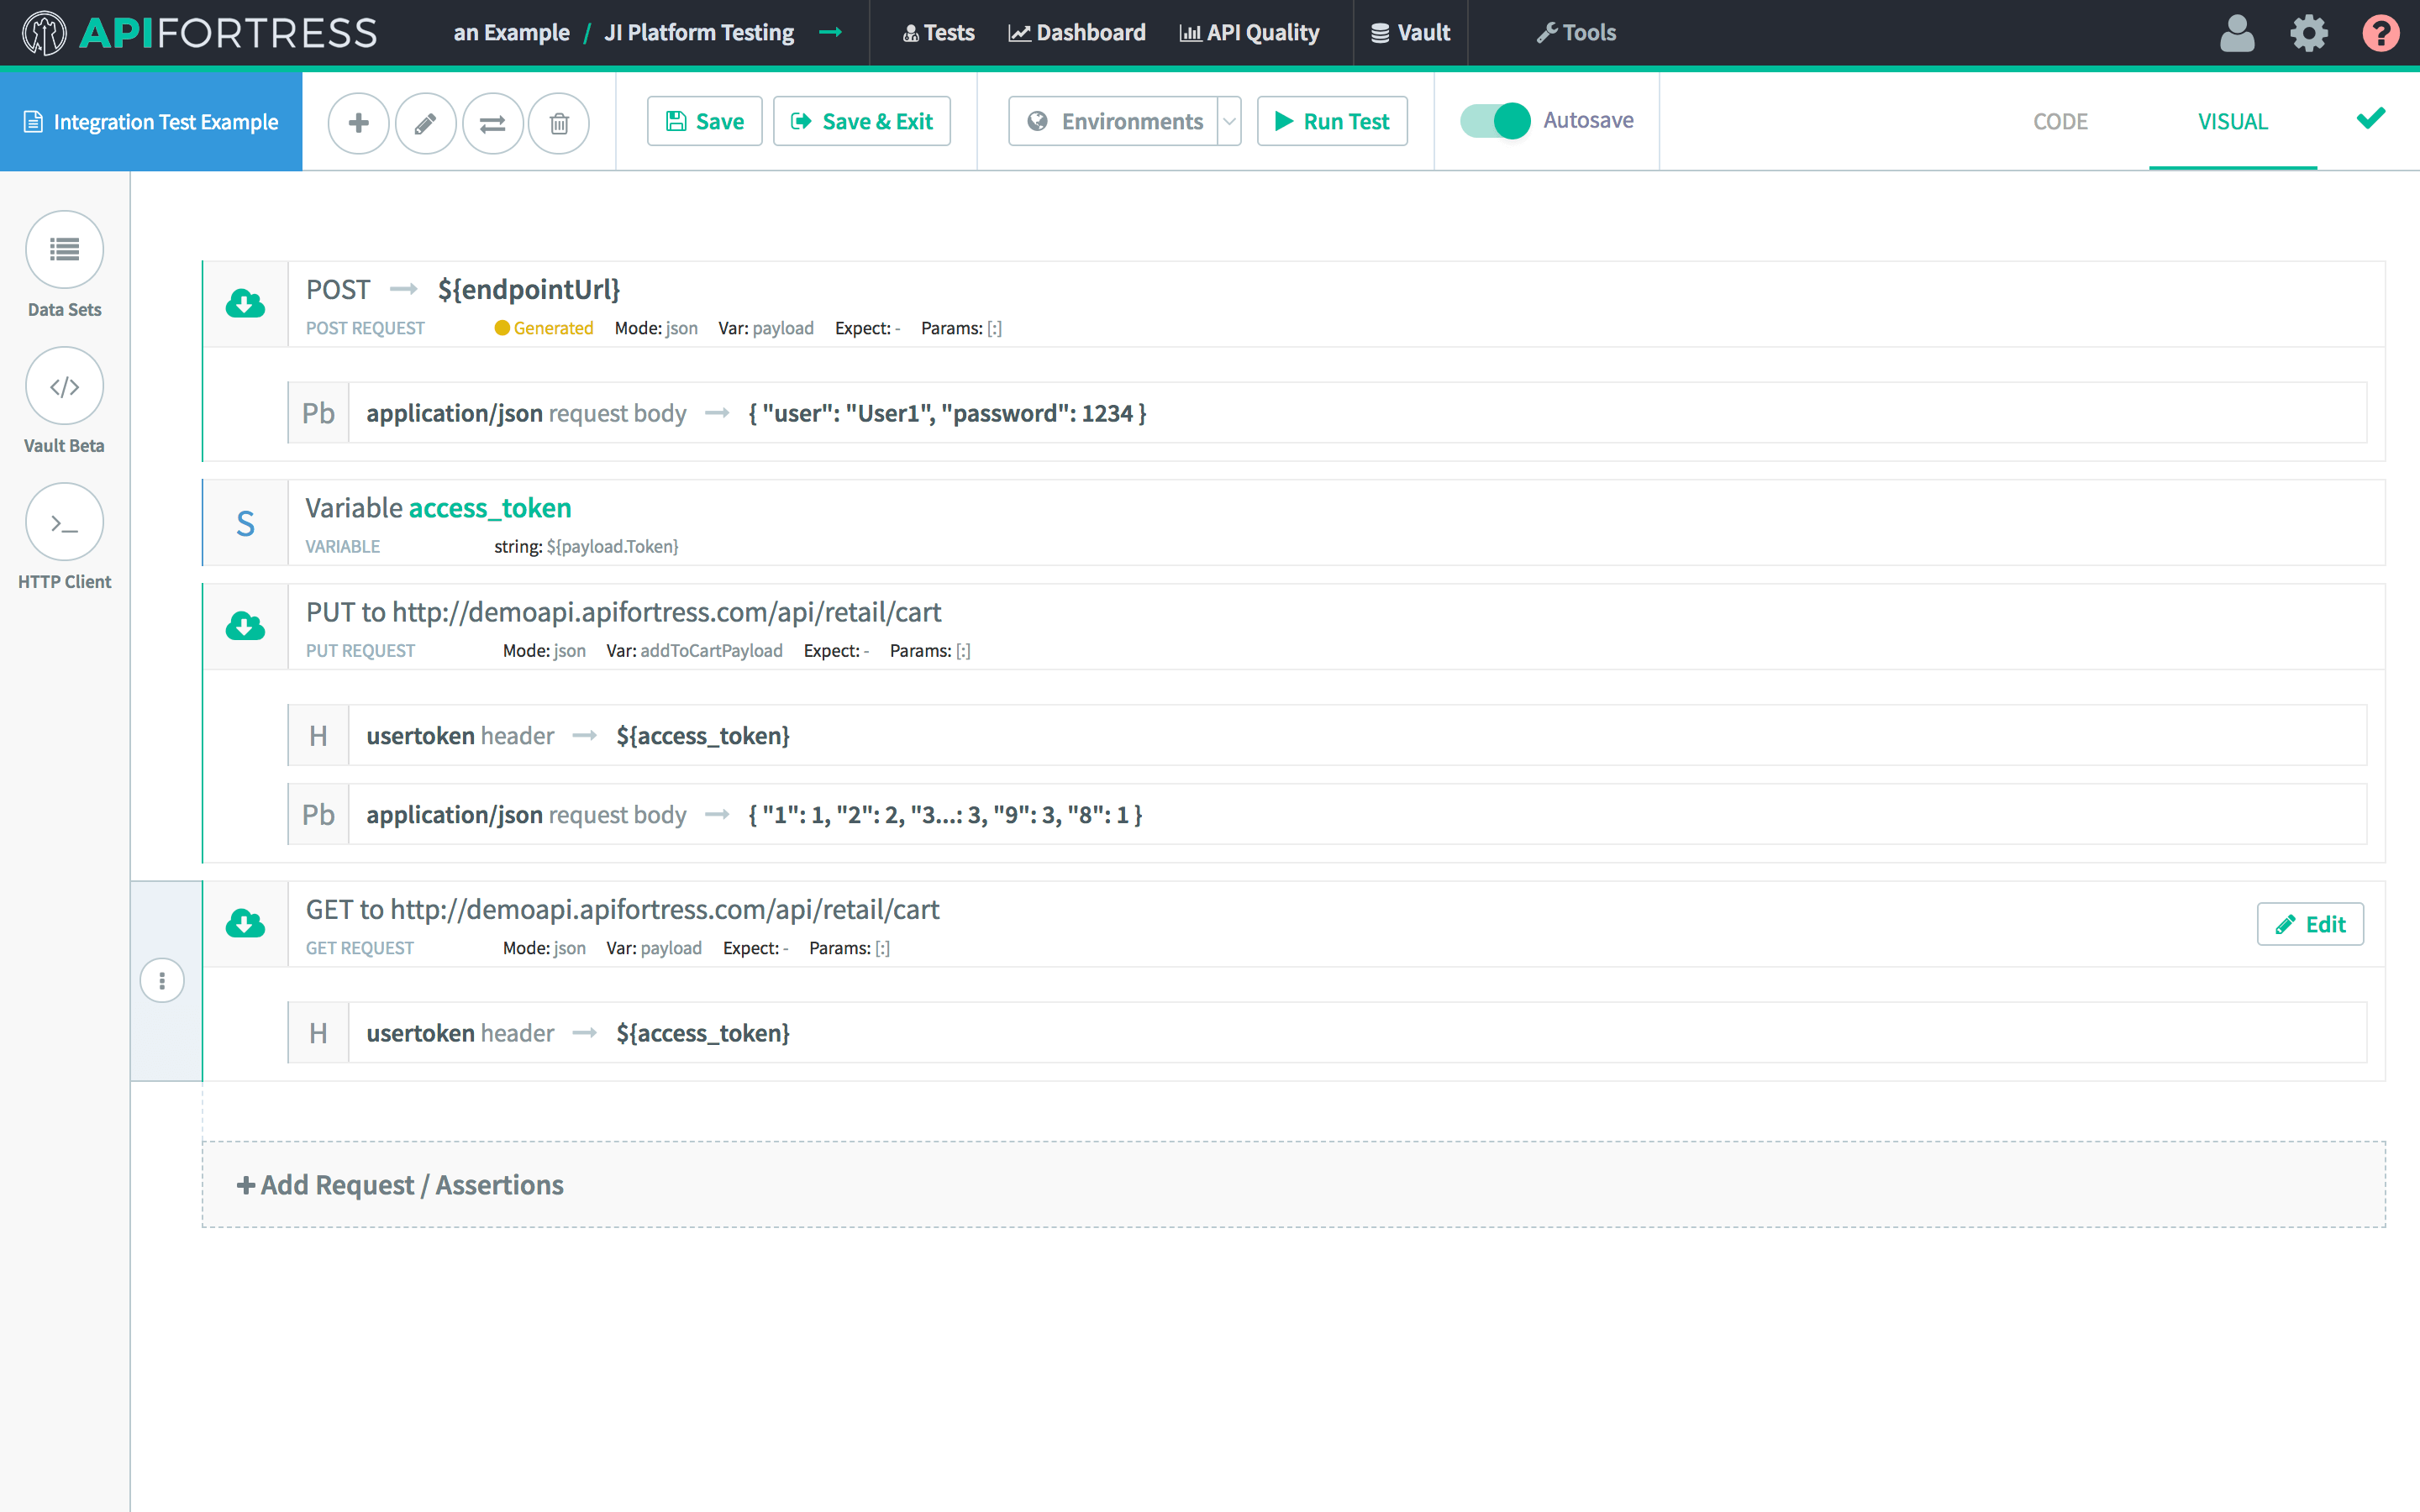Open the API Quality menu item

[x=1250, y=33]
